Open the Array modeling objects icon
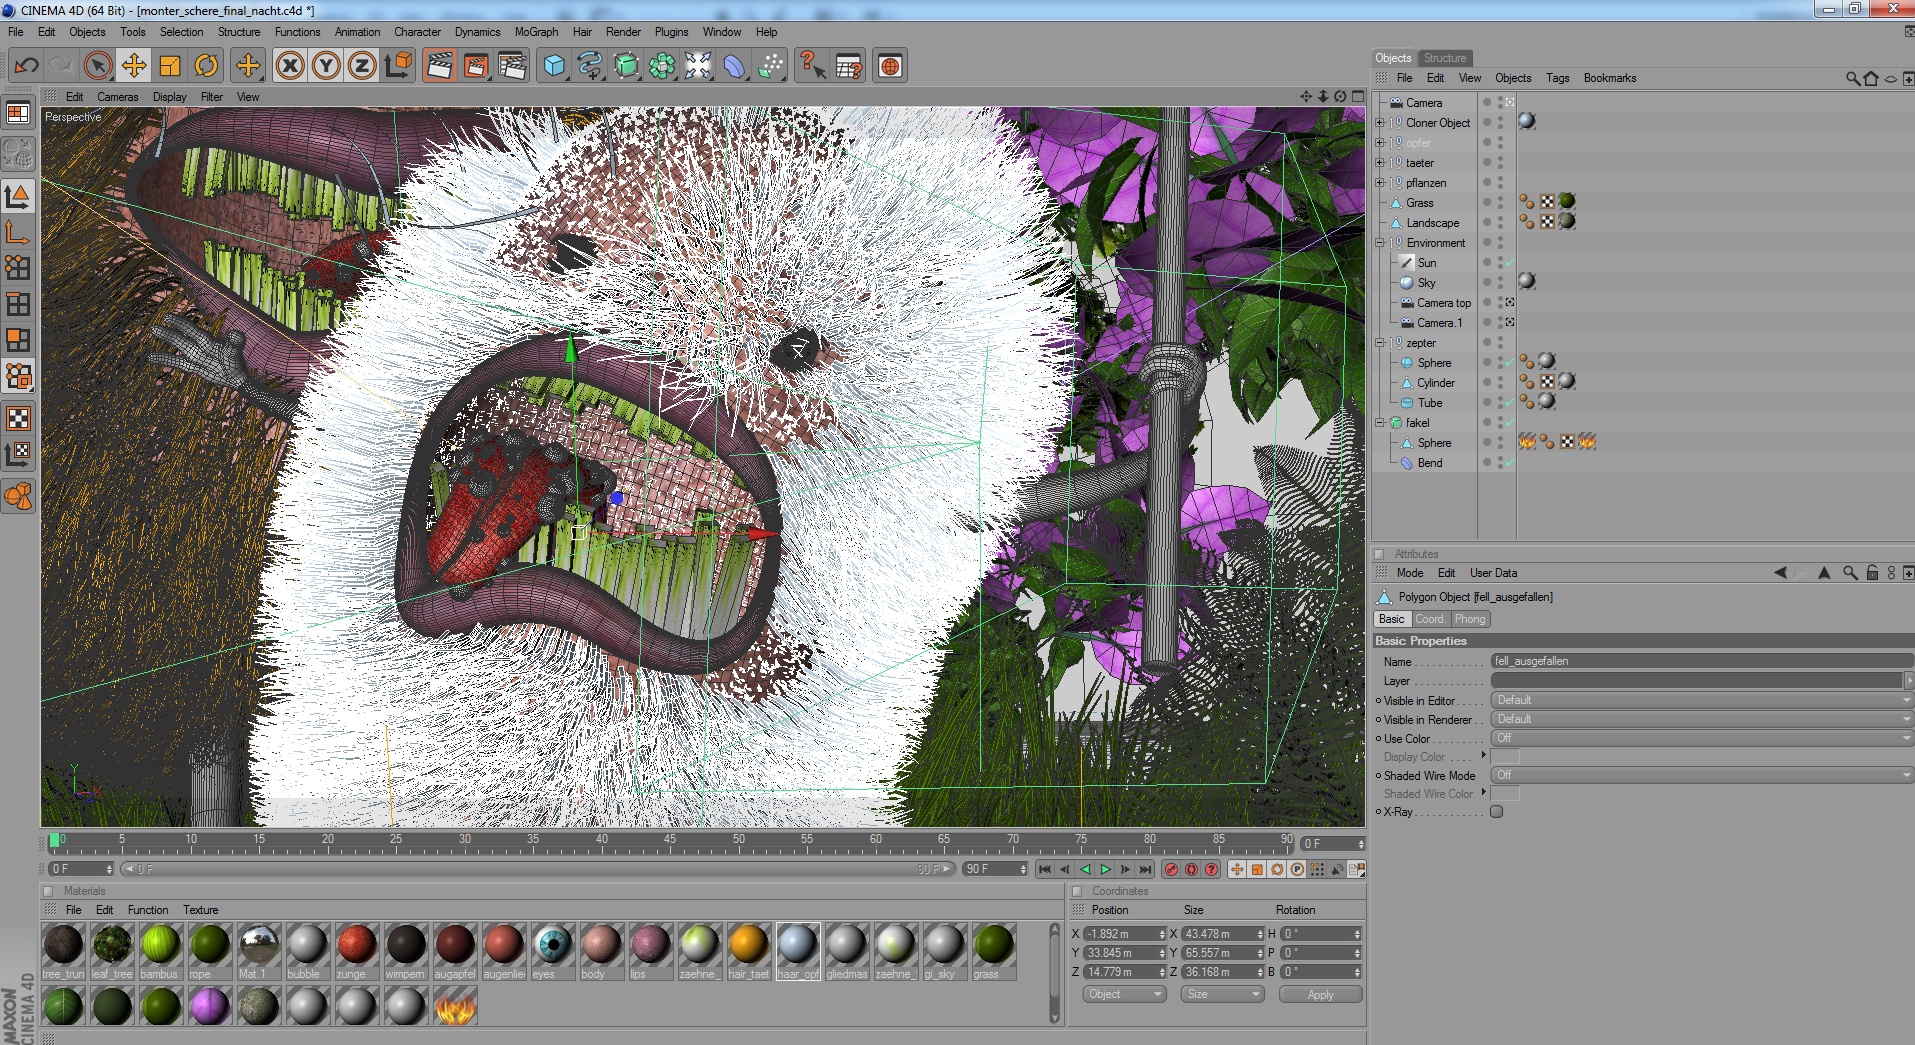The width and height of the screenshot is (1915, 1045). coord(662,66)
